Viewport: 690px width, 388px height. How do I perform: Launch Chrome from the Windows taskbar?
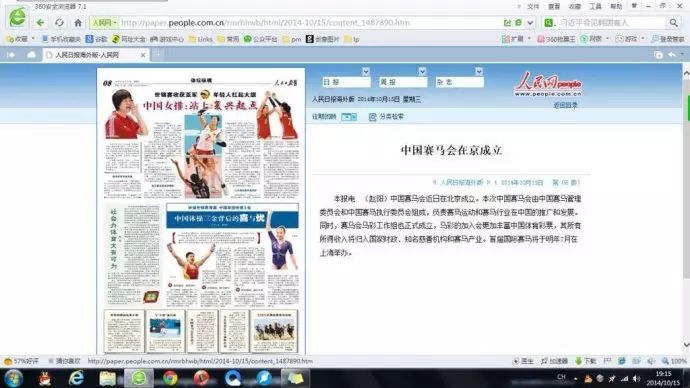click(170, 378)
